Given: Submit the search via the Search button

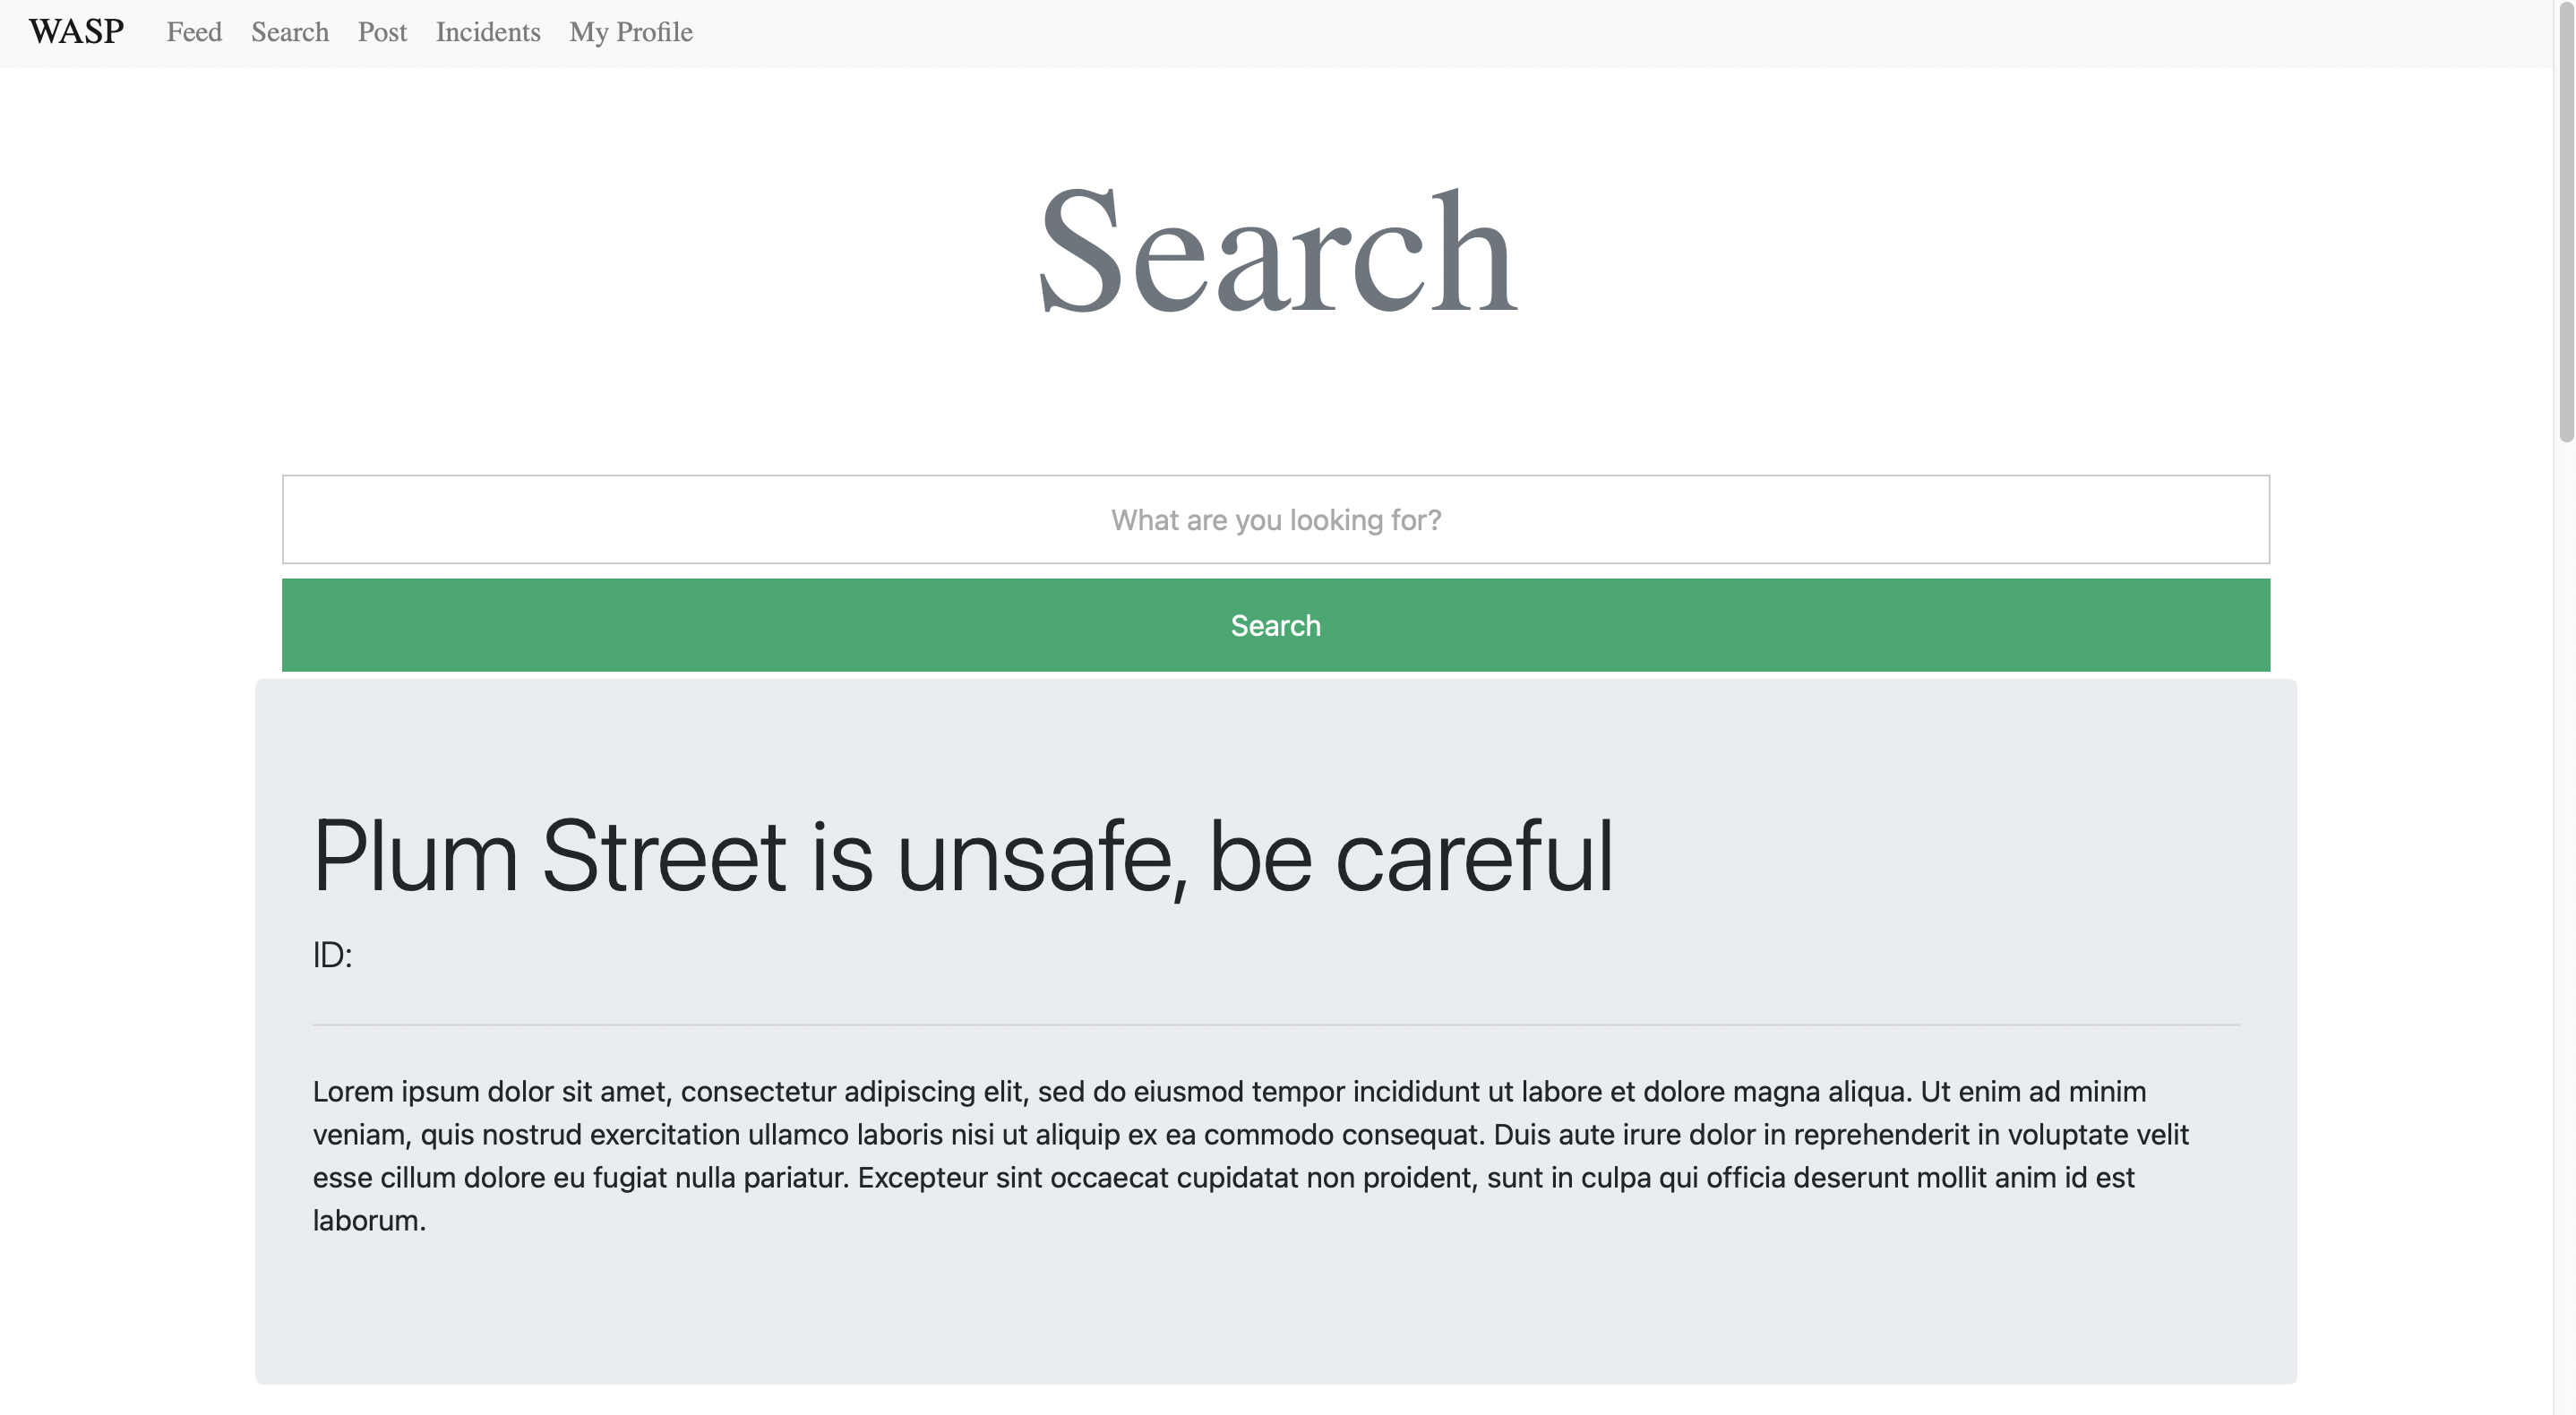Looking at the screenshot, I should click(x=1276, y=624).
